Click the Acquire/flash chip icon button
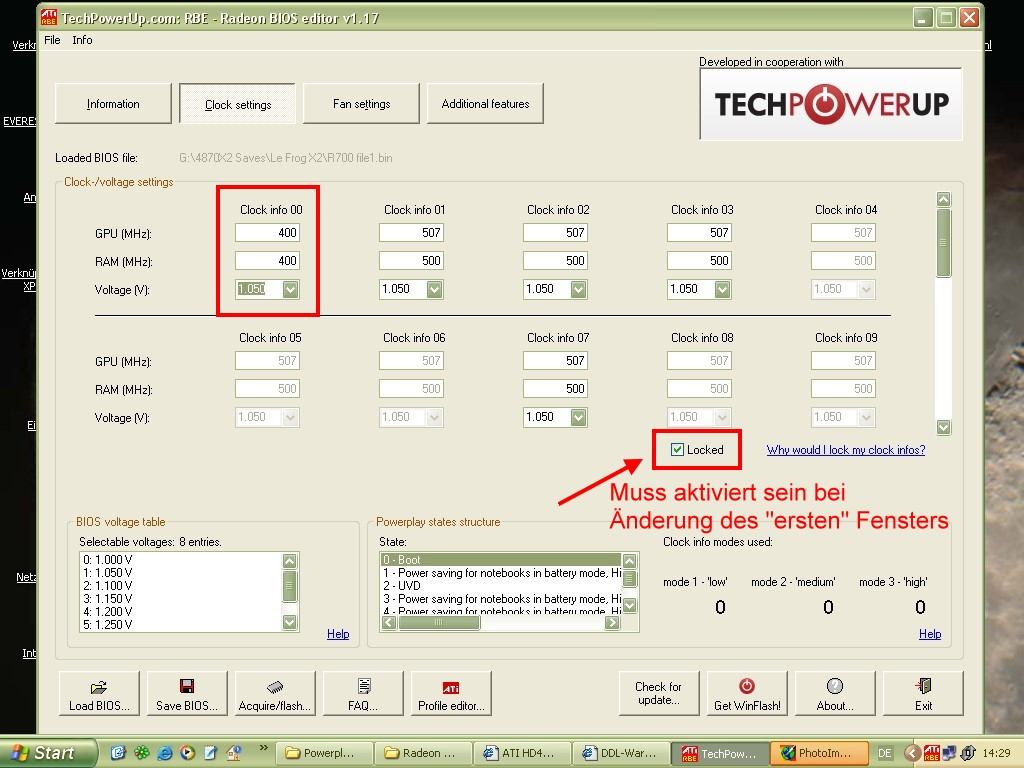This screenshot has height=768, width=1024. [275, 694]
